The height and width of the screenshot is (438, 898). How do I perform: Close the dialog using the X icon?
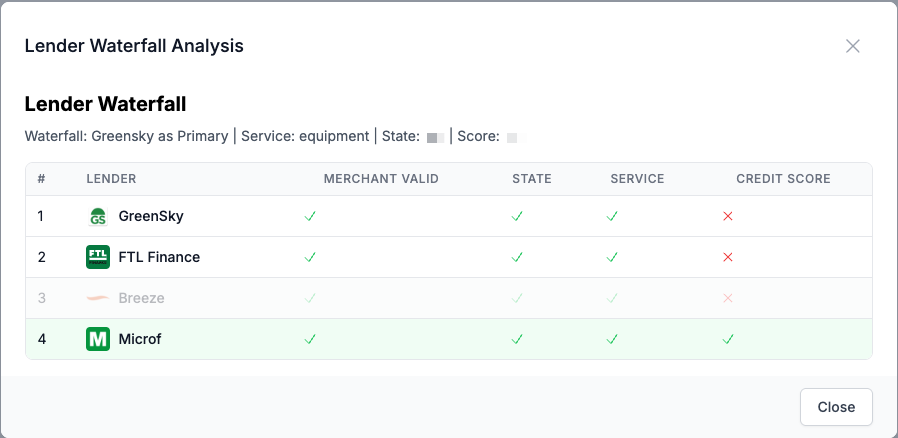(x=853, y=46)
